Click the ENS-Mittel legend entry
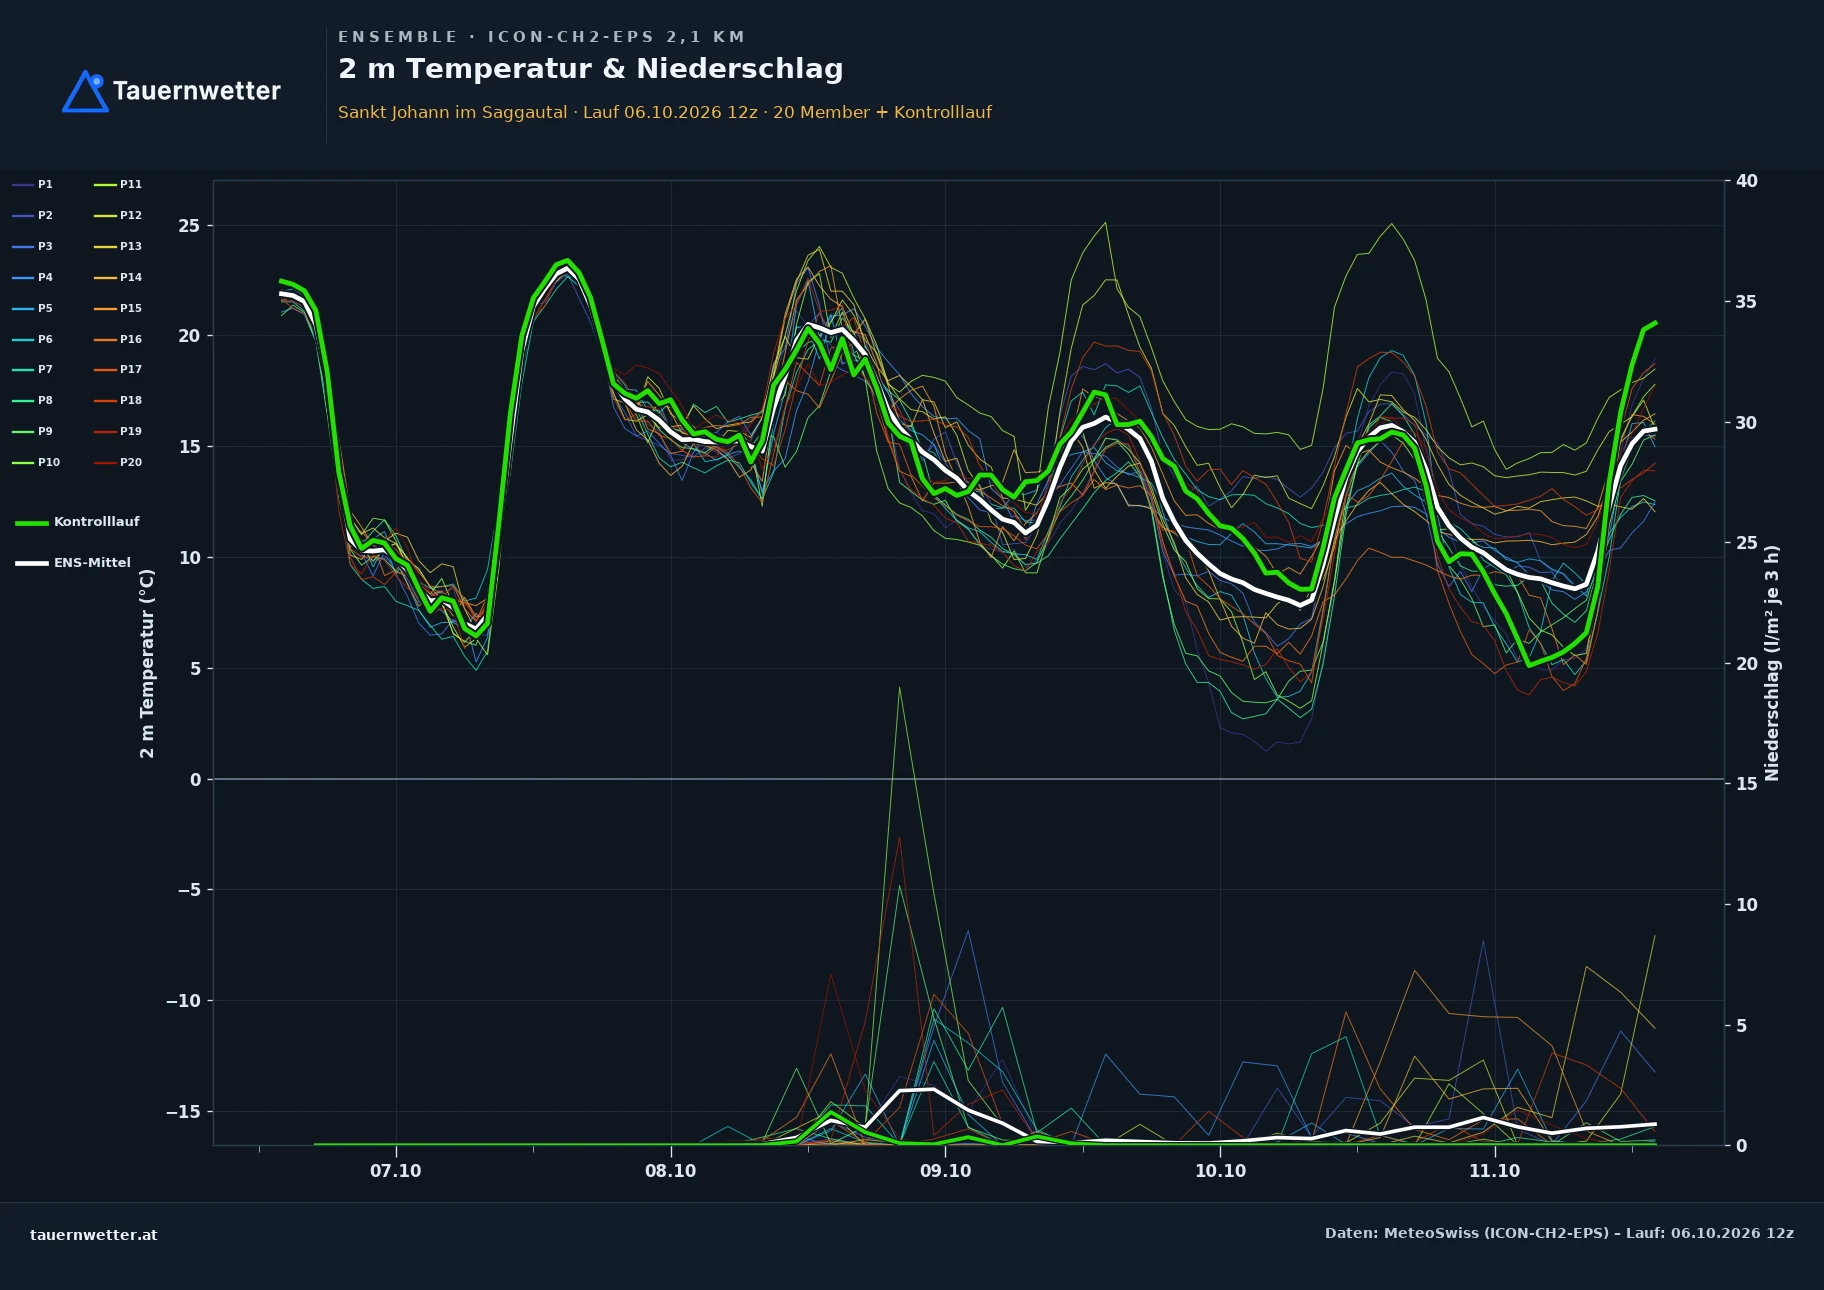This screenshot has width=1824, height=1290. [x=73, y=563]
